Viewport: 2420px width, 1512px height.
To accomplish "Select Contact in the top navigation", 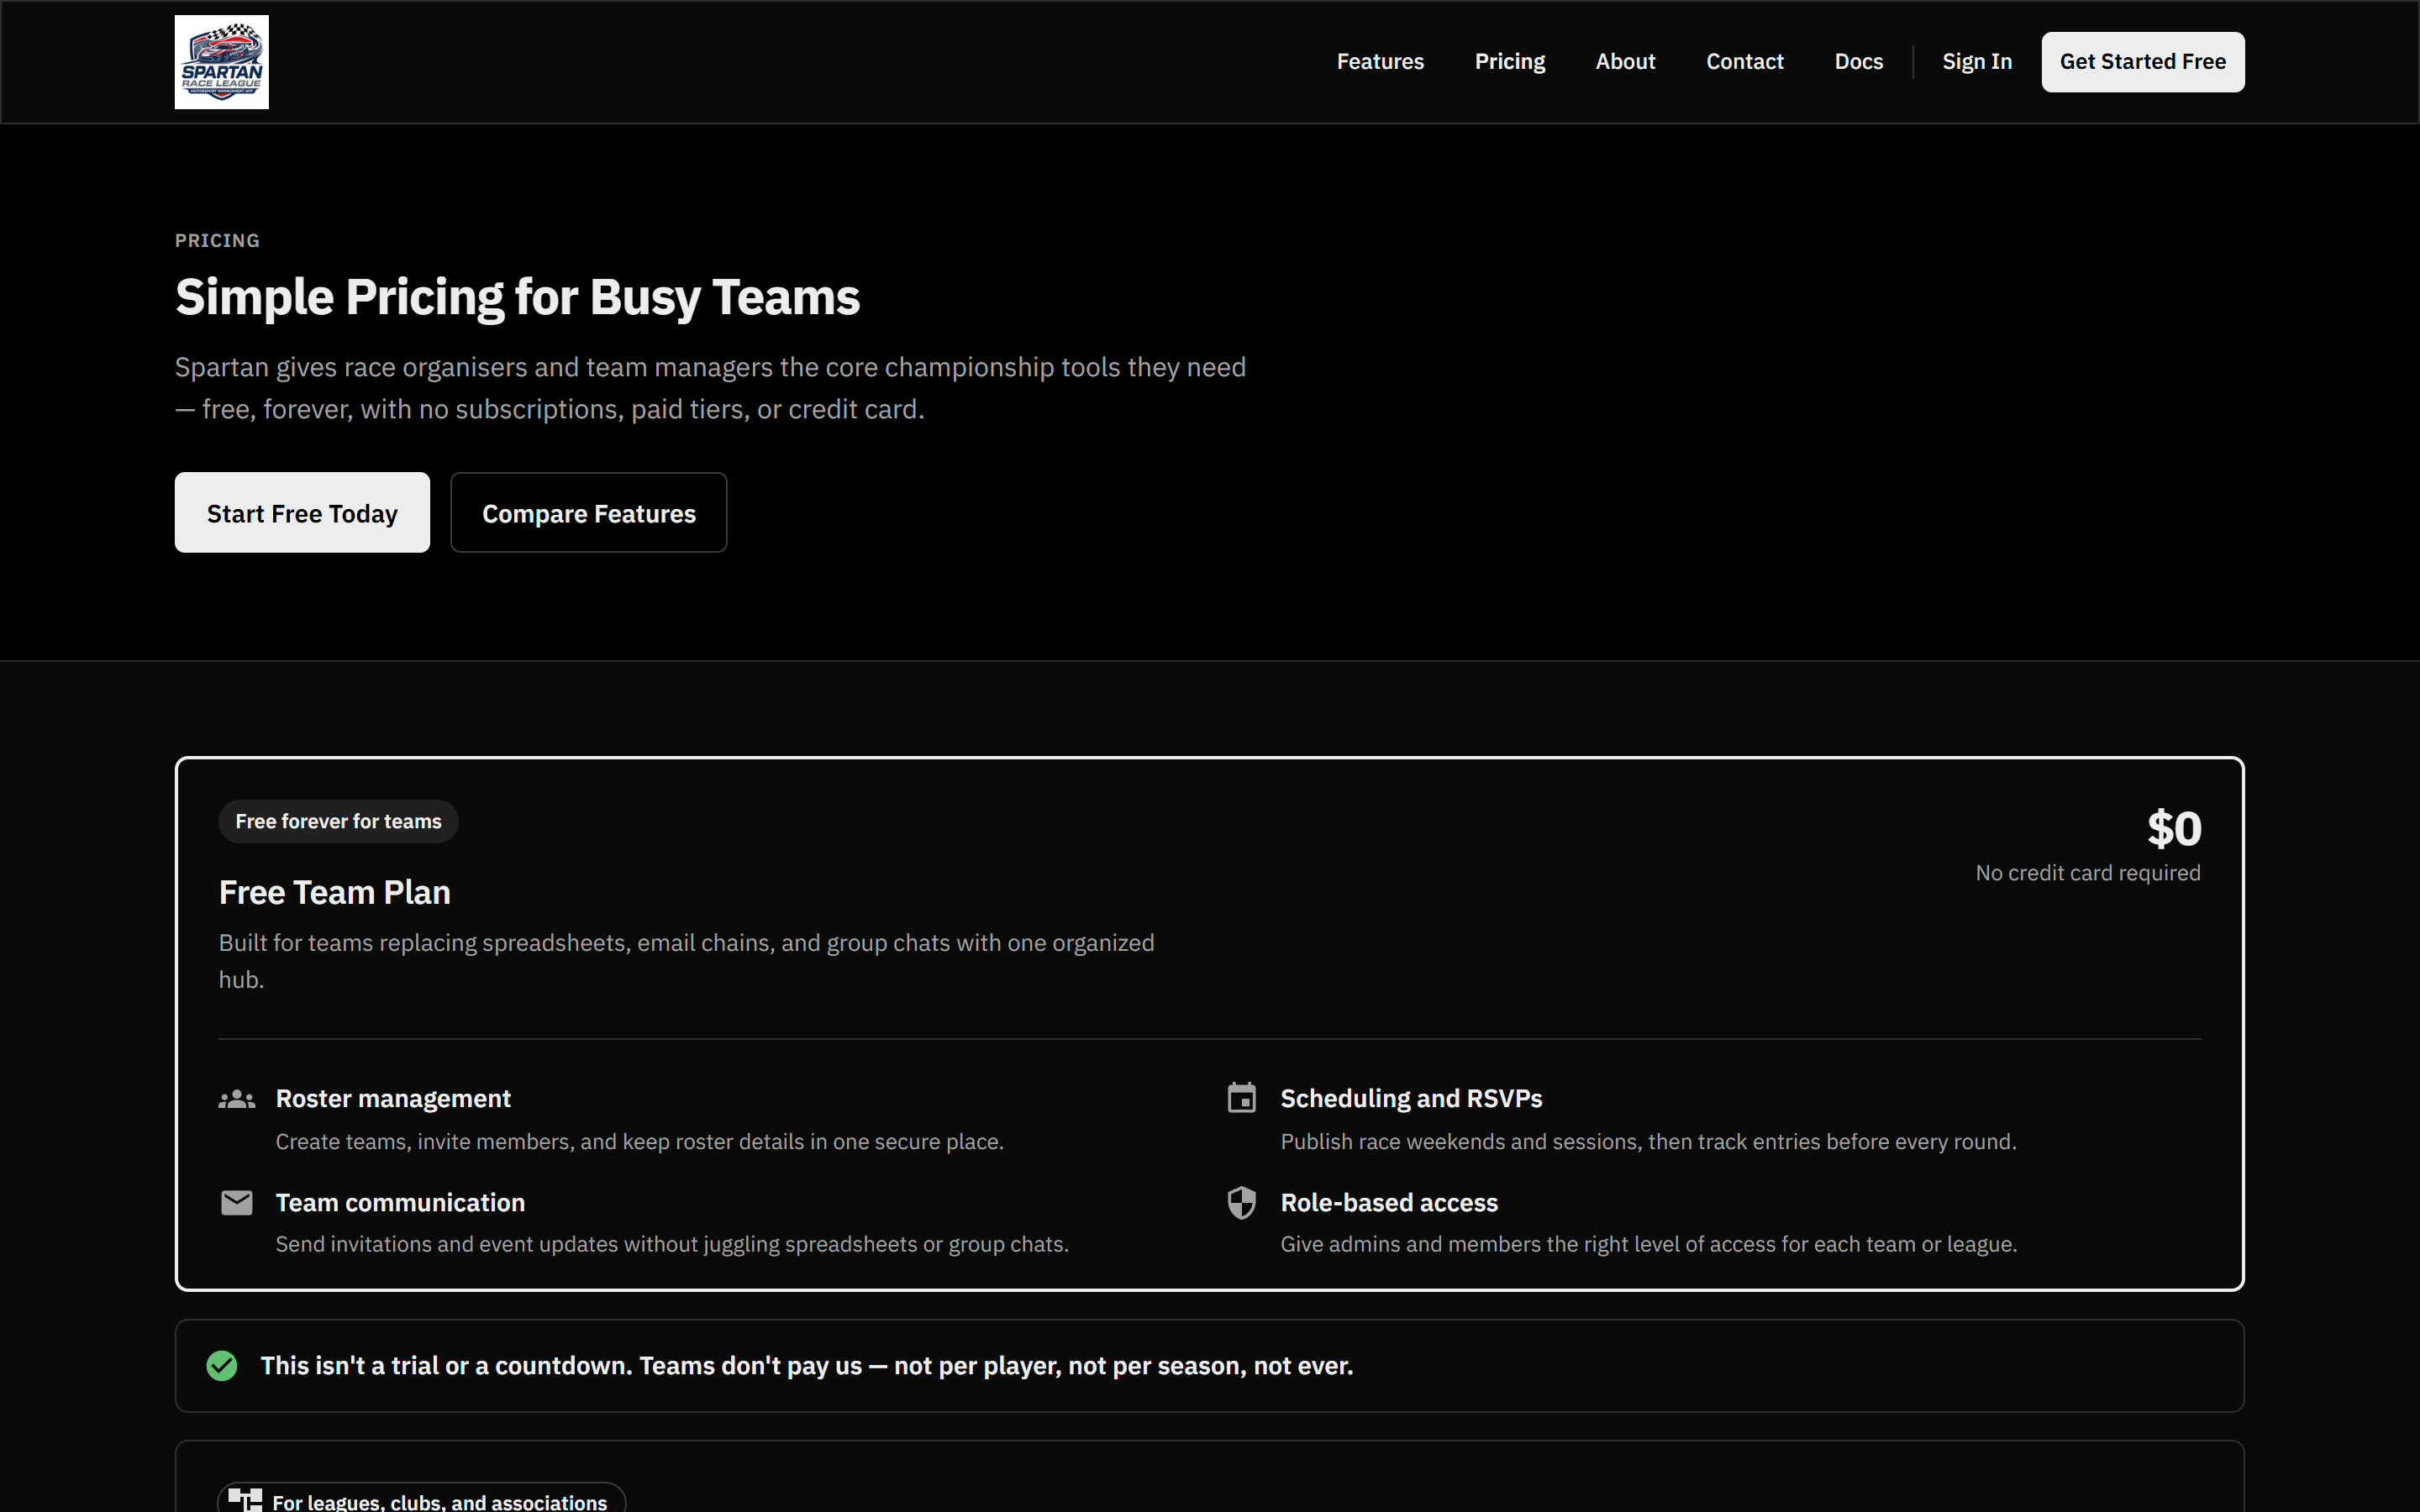I will pos(1744,62).
